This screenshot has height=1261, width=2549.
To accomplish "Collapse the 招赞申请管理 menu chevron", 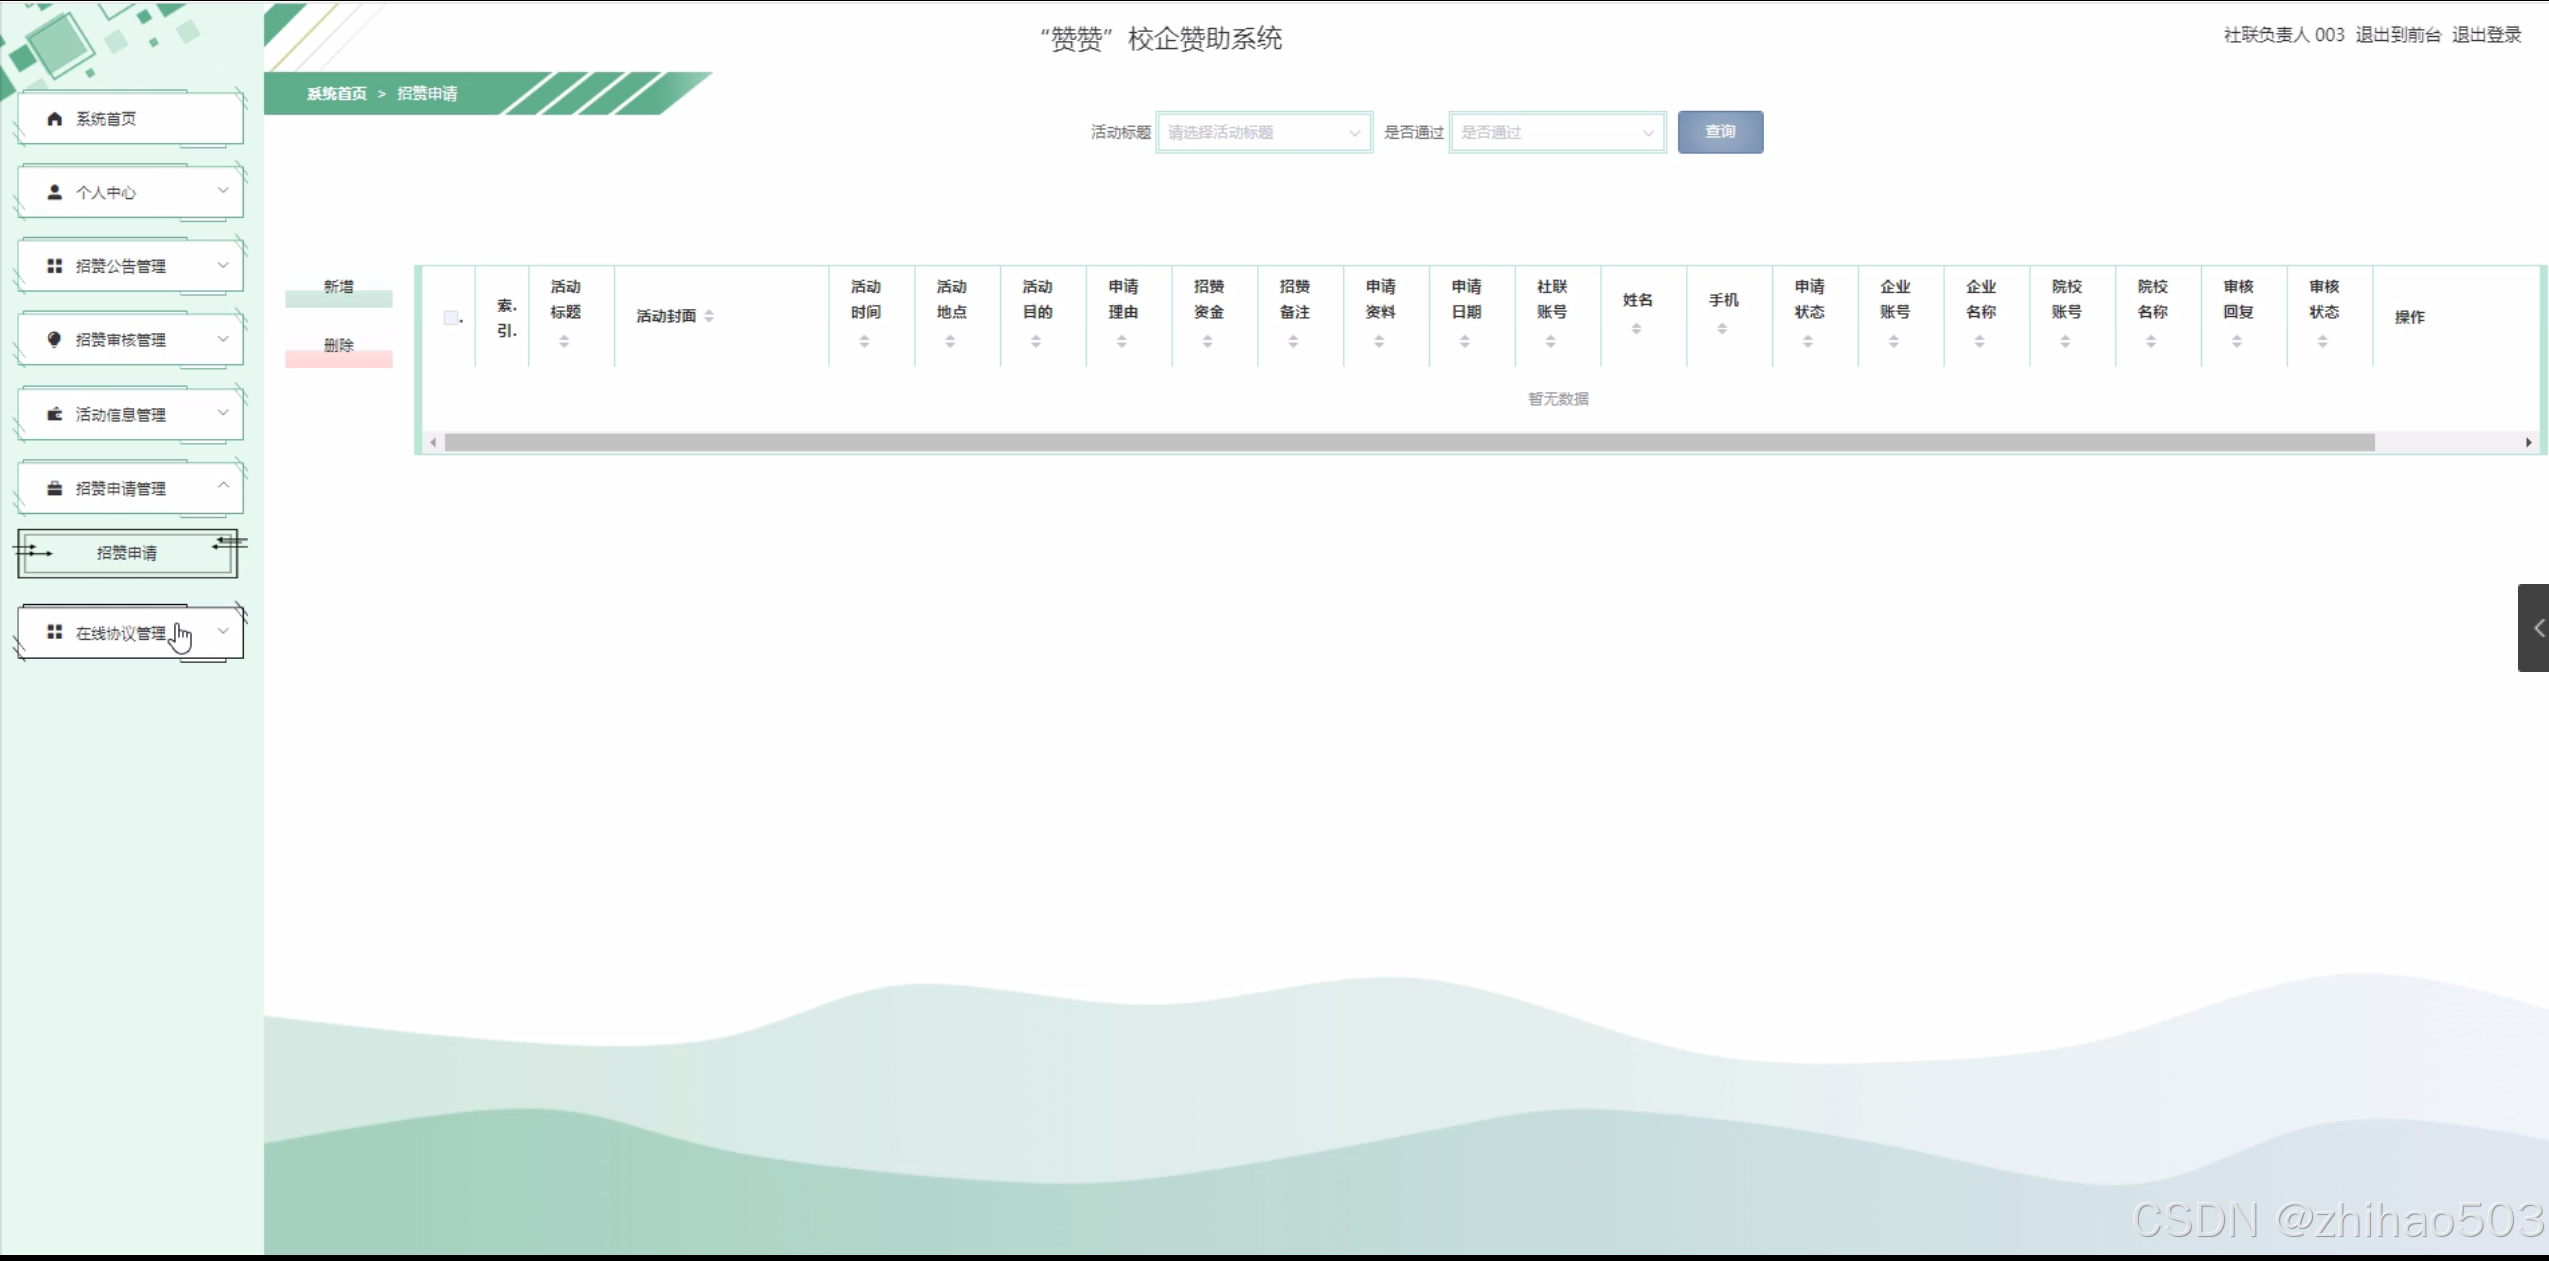I will 223,485.
